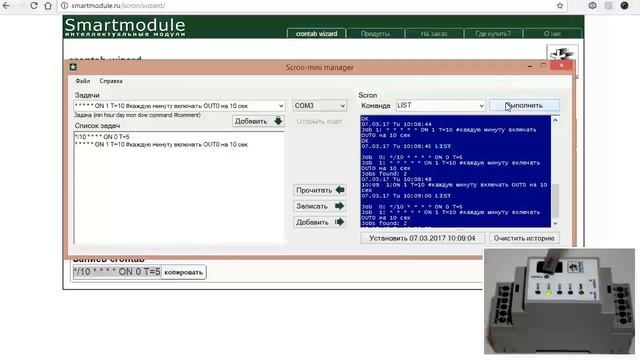Open the Где купить? site tab
This screenshot has width=640, height=360.
(493, 33)
